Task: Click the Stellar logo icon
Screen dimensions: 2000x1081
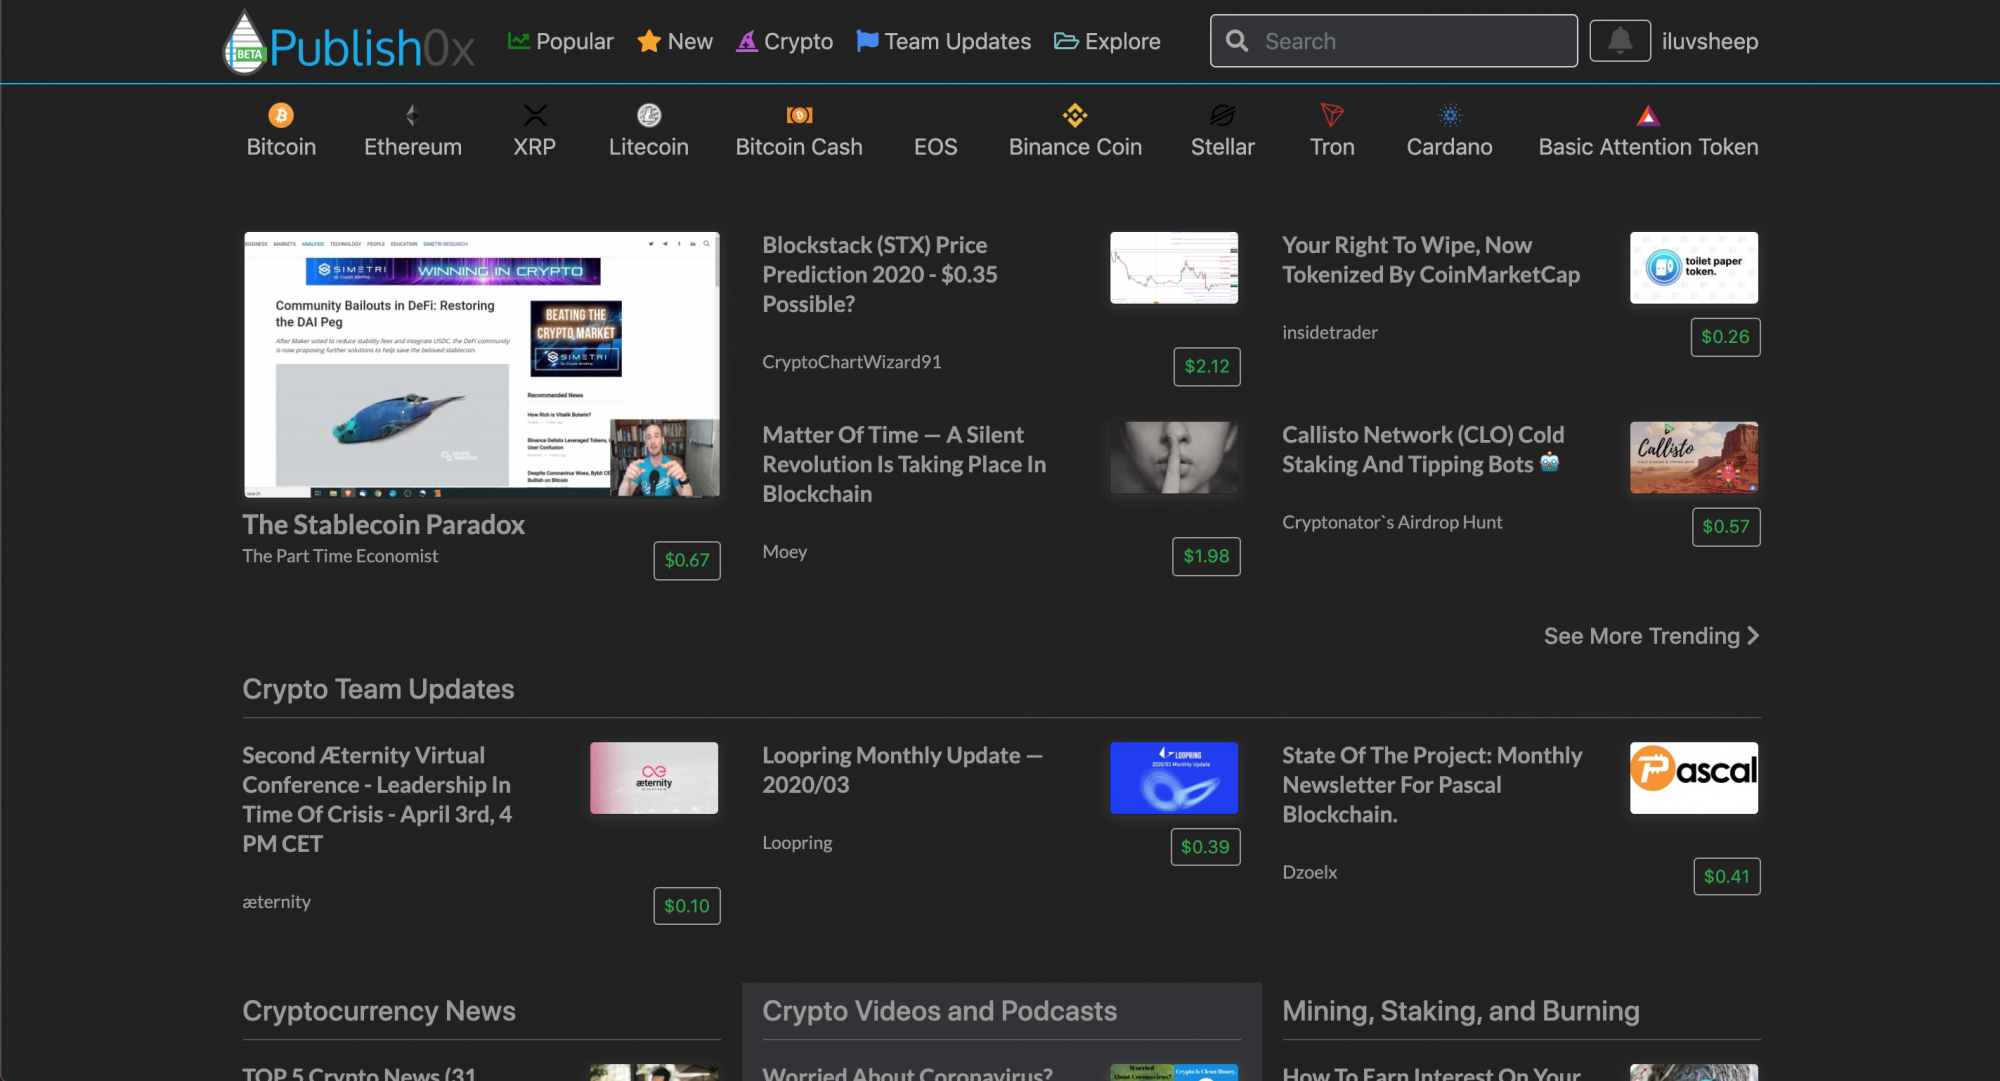Action: (1222, 115)
